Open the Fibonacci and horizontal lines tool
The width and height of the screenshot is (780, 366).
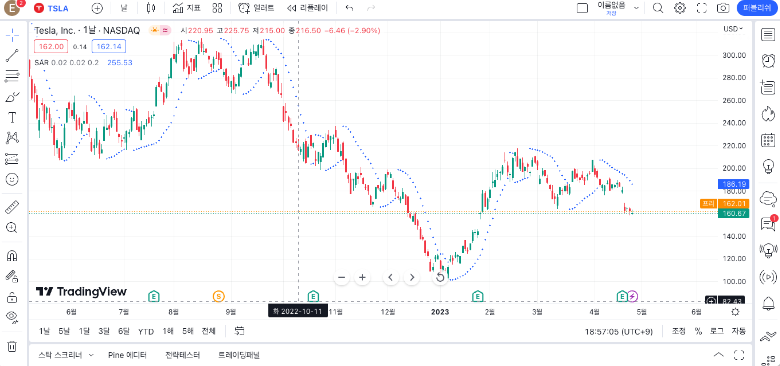click(x=12, y=76)
